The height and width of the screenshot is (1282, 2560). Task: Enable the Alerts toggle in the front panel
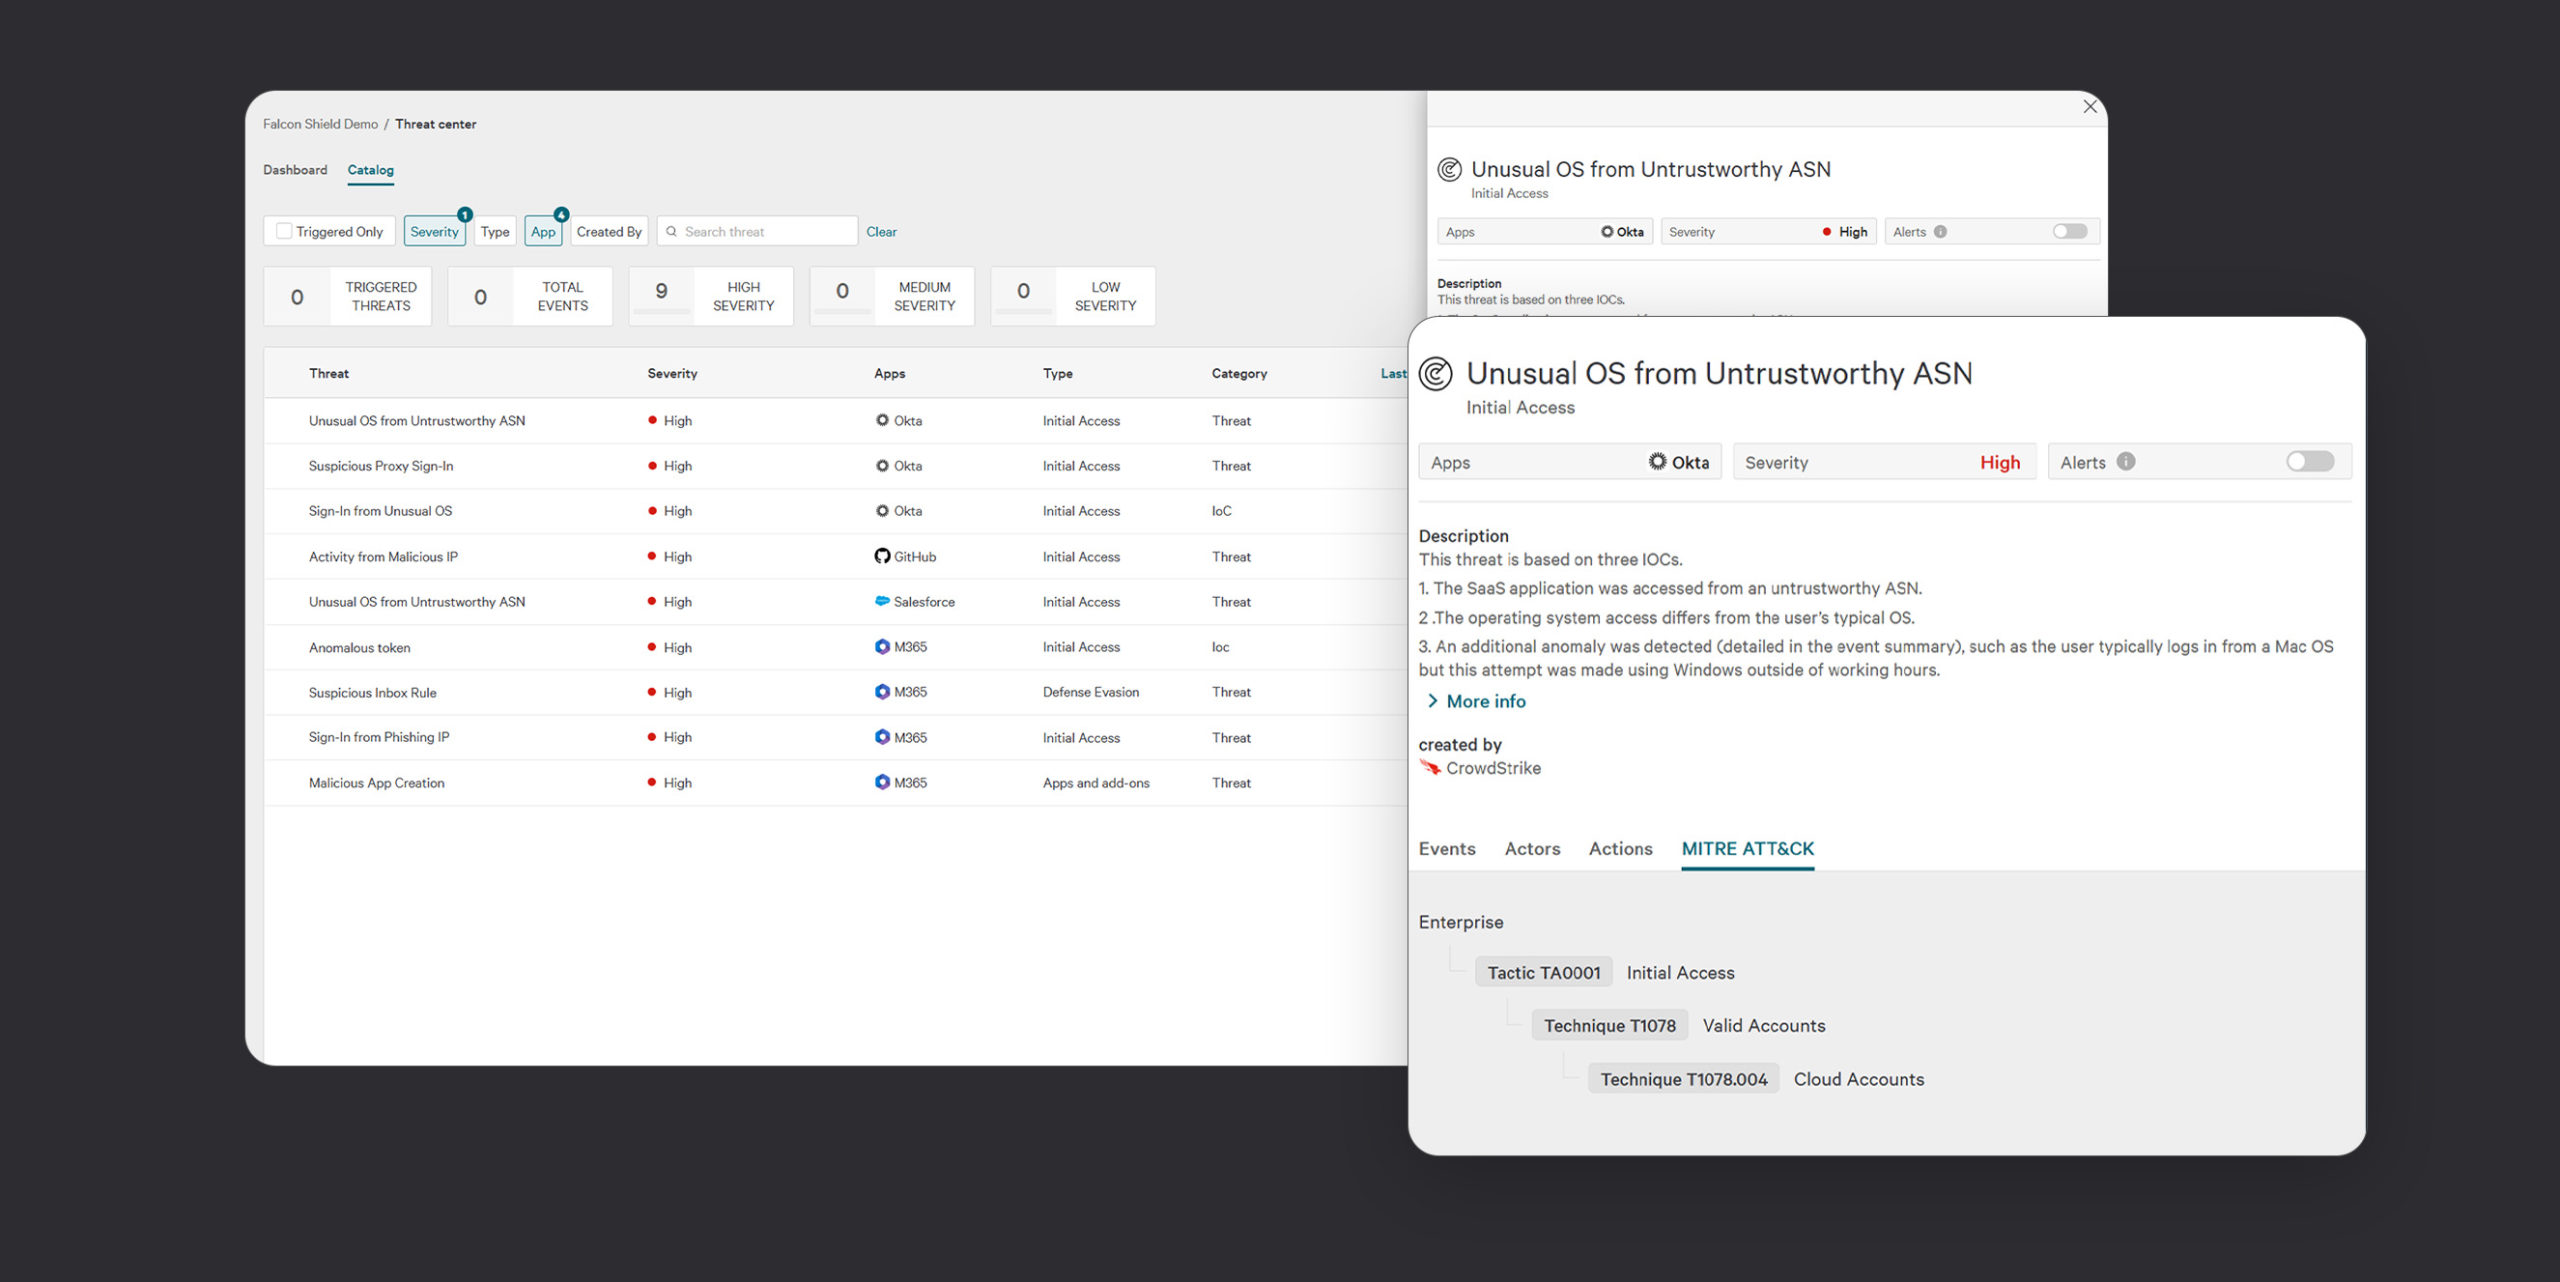click(2310, 462)
